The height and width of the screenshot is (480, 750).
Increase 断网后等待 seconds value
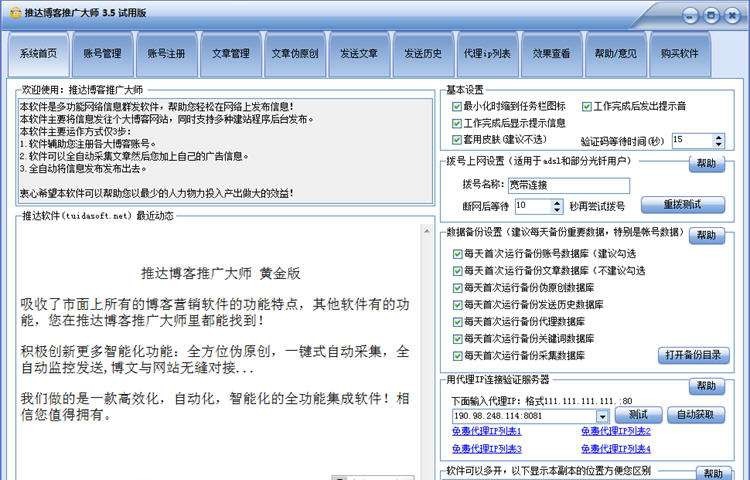(x=557, y=203)
